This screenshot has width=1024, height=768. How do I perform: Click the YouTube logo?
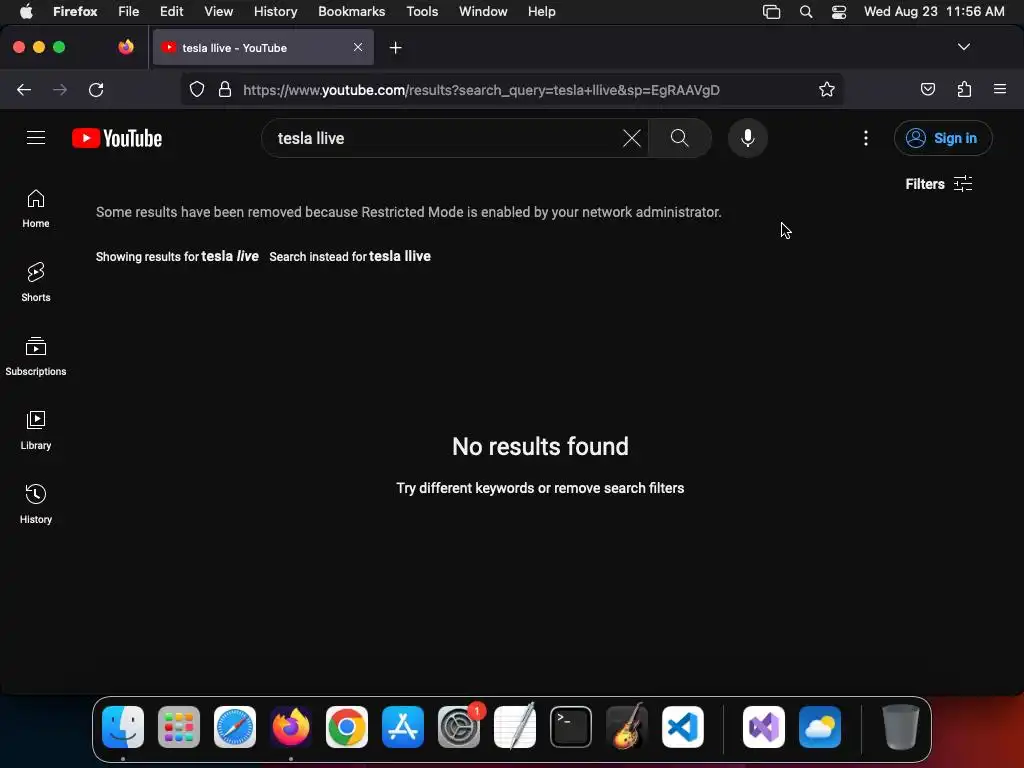[x=117, y=138]
